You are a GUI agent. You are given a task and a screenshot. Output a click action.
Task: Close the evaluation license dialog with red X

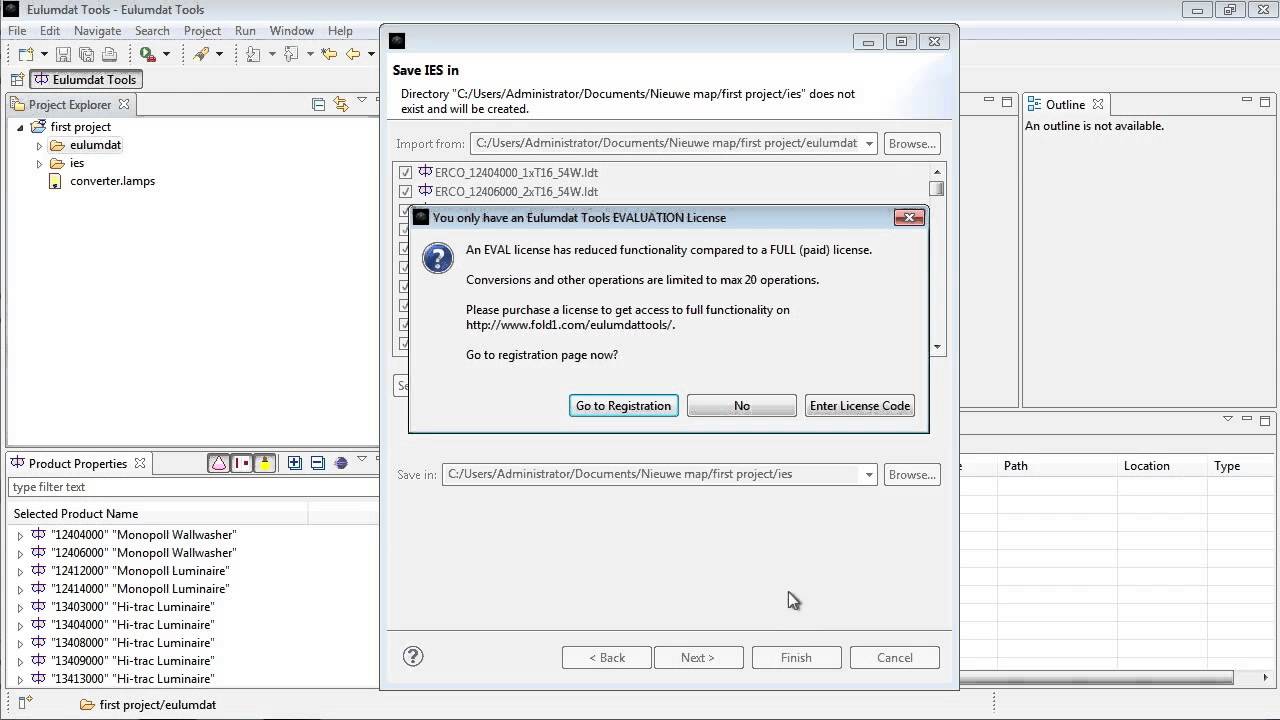(x=909, y=217)
